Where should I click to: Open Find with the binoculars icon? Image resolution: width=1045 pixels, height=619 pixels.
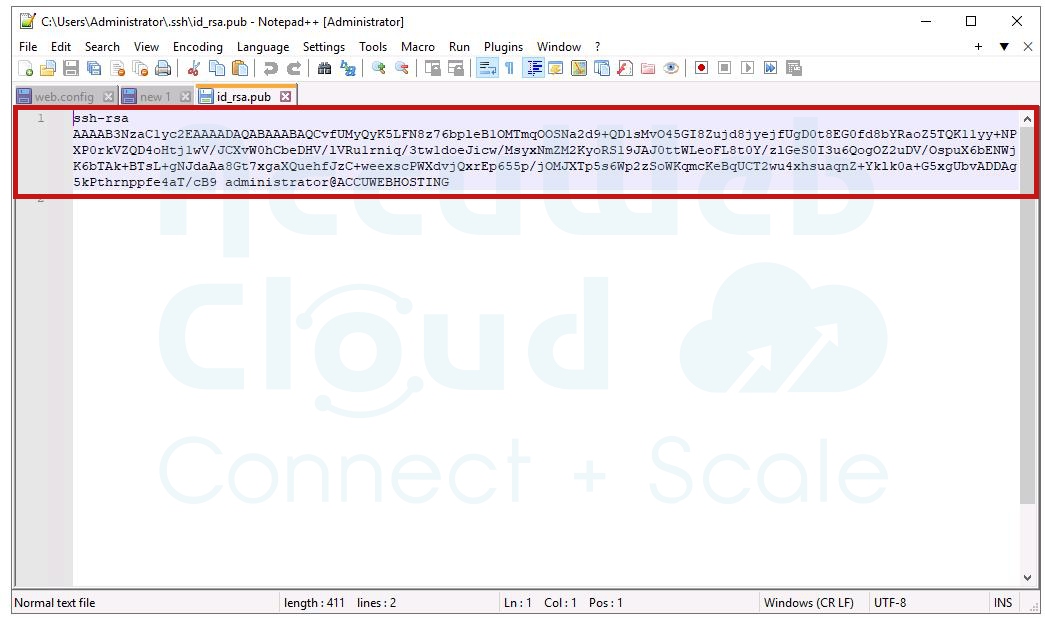pos(324,68)
